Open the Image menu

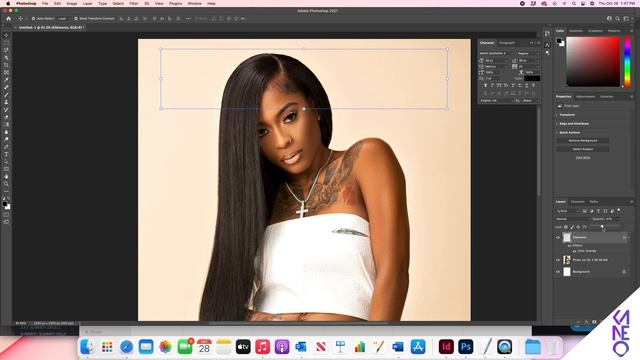[x=72, y=3]
